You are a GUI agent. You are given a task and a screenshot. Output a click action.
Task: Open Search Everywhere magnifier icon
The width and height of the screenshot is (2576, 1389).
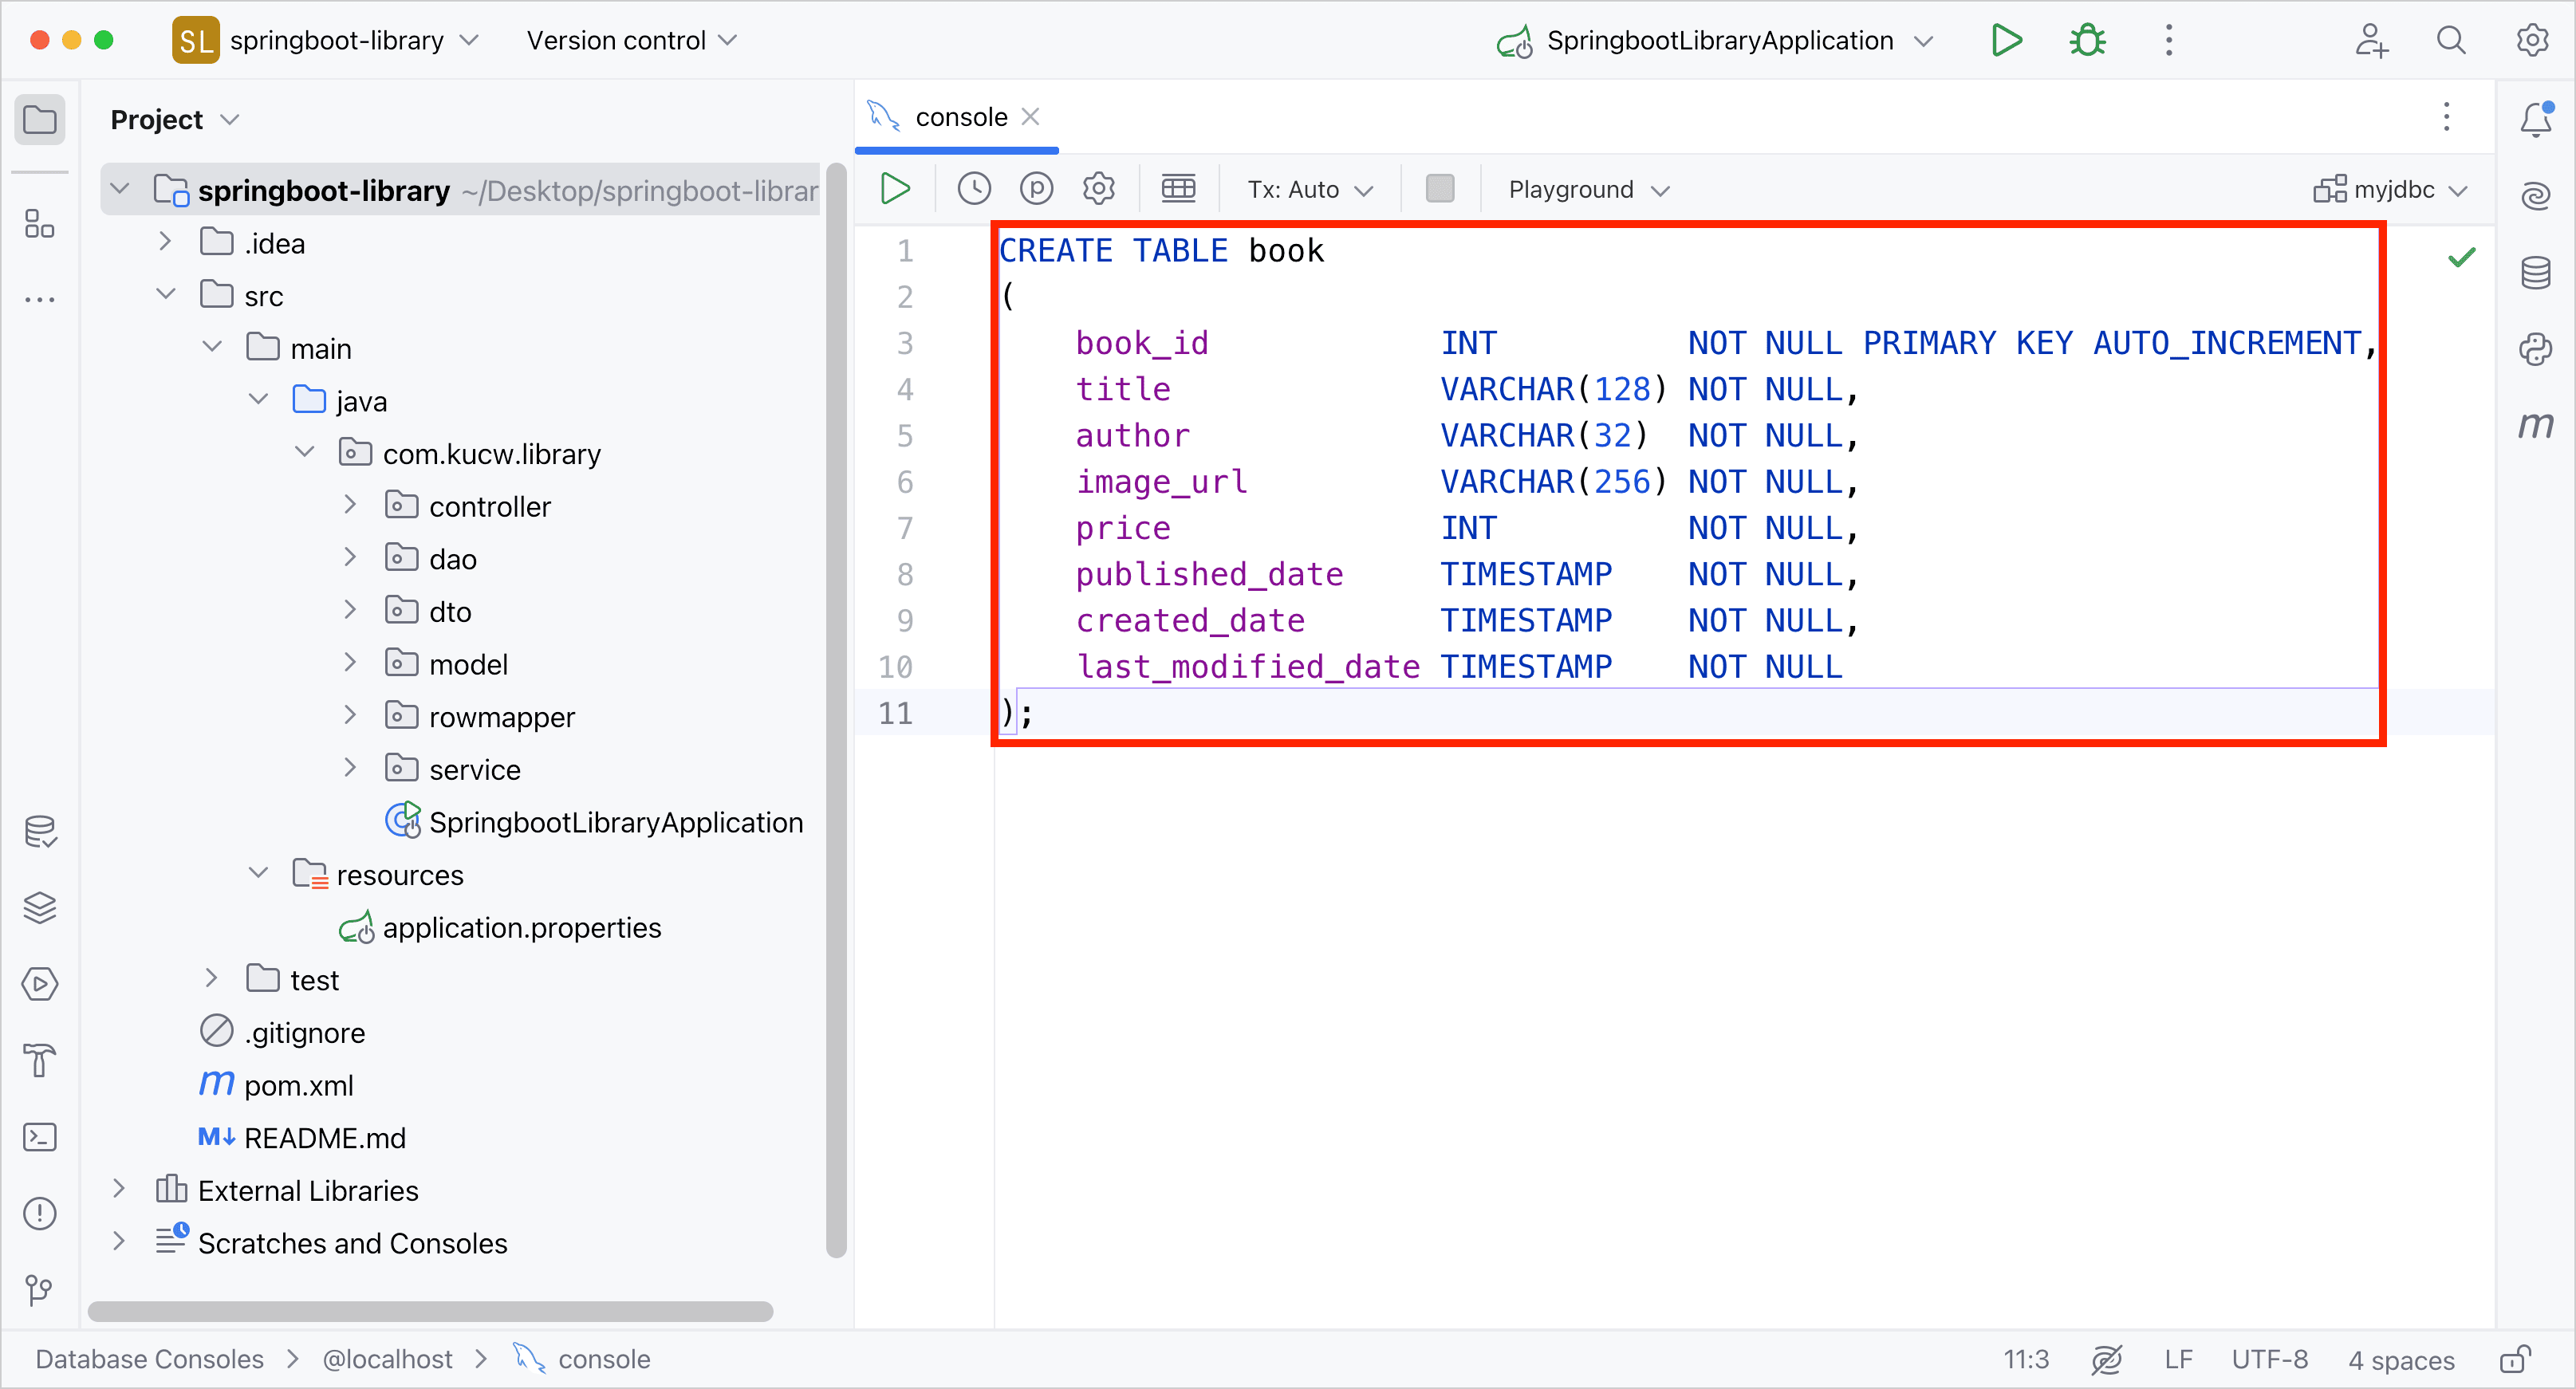[x=2451, y=40]
